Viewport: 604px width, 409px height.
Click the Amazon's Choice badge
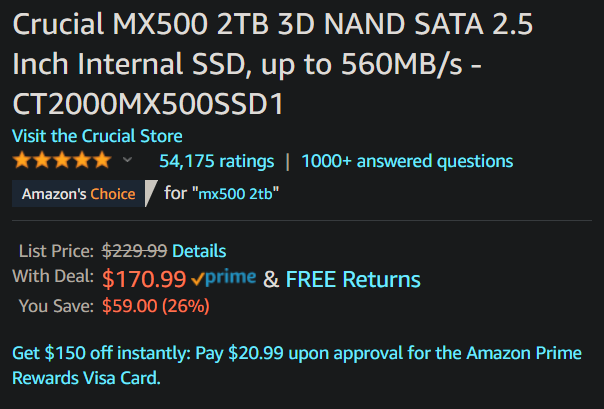(79, 194)
